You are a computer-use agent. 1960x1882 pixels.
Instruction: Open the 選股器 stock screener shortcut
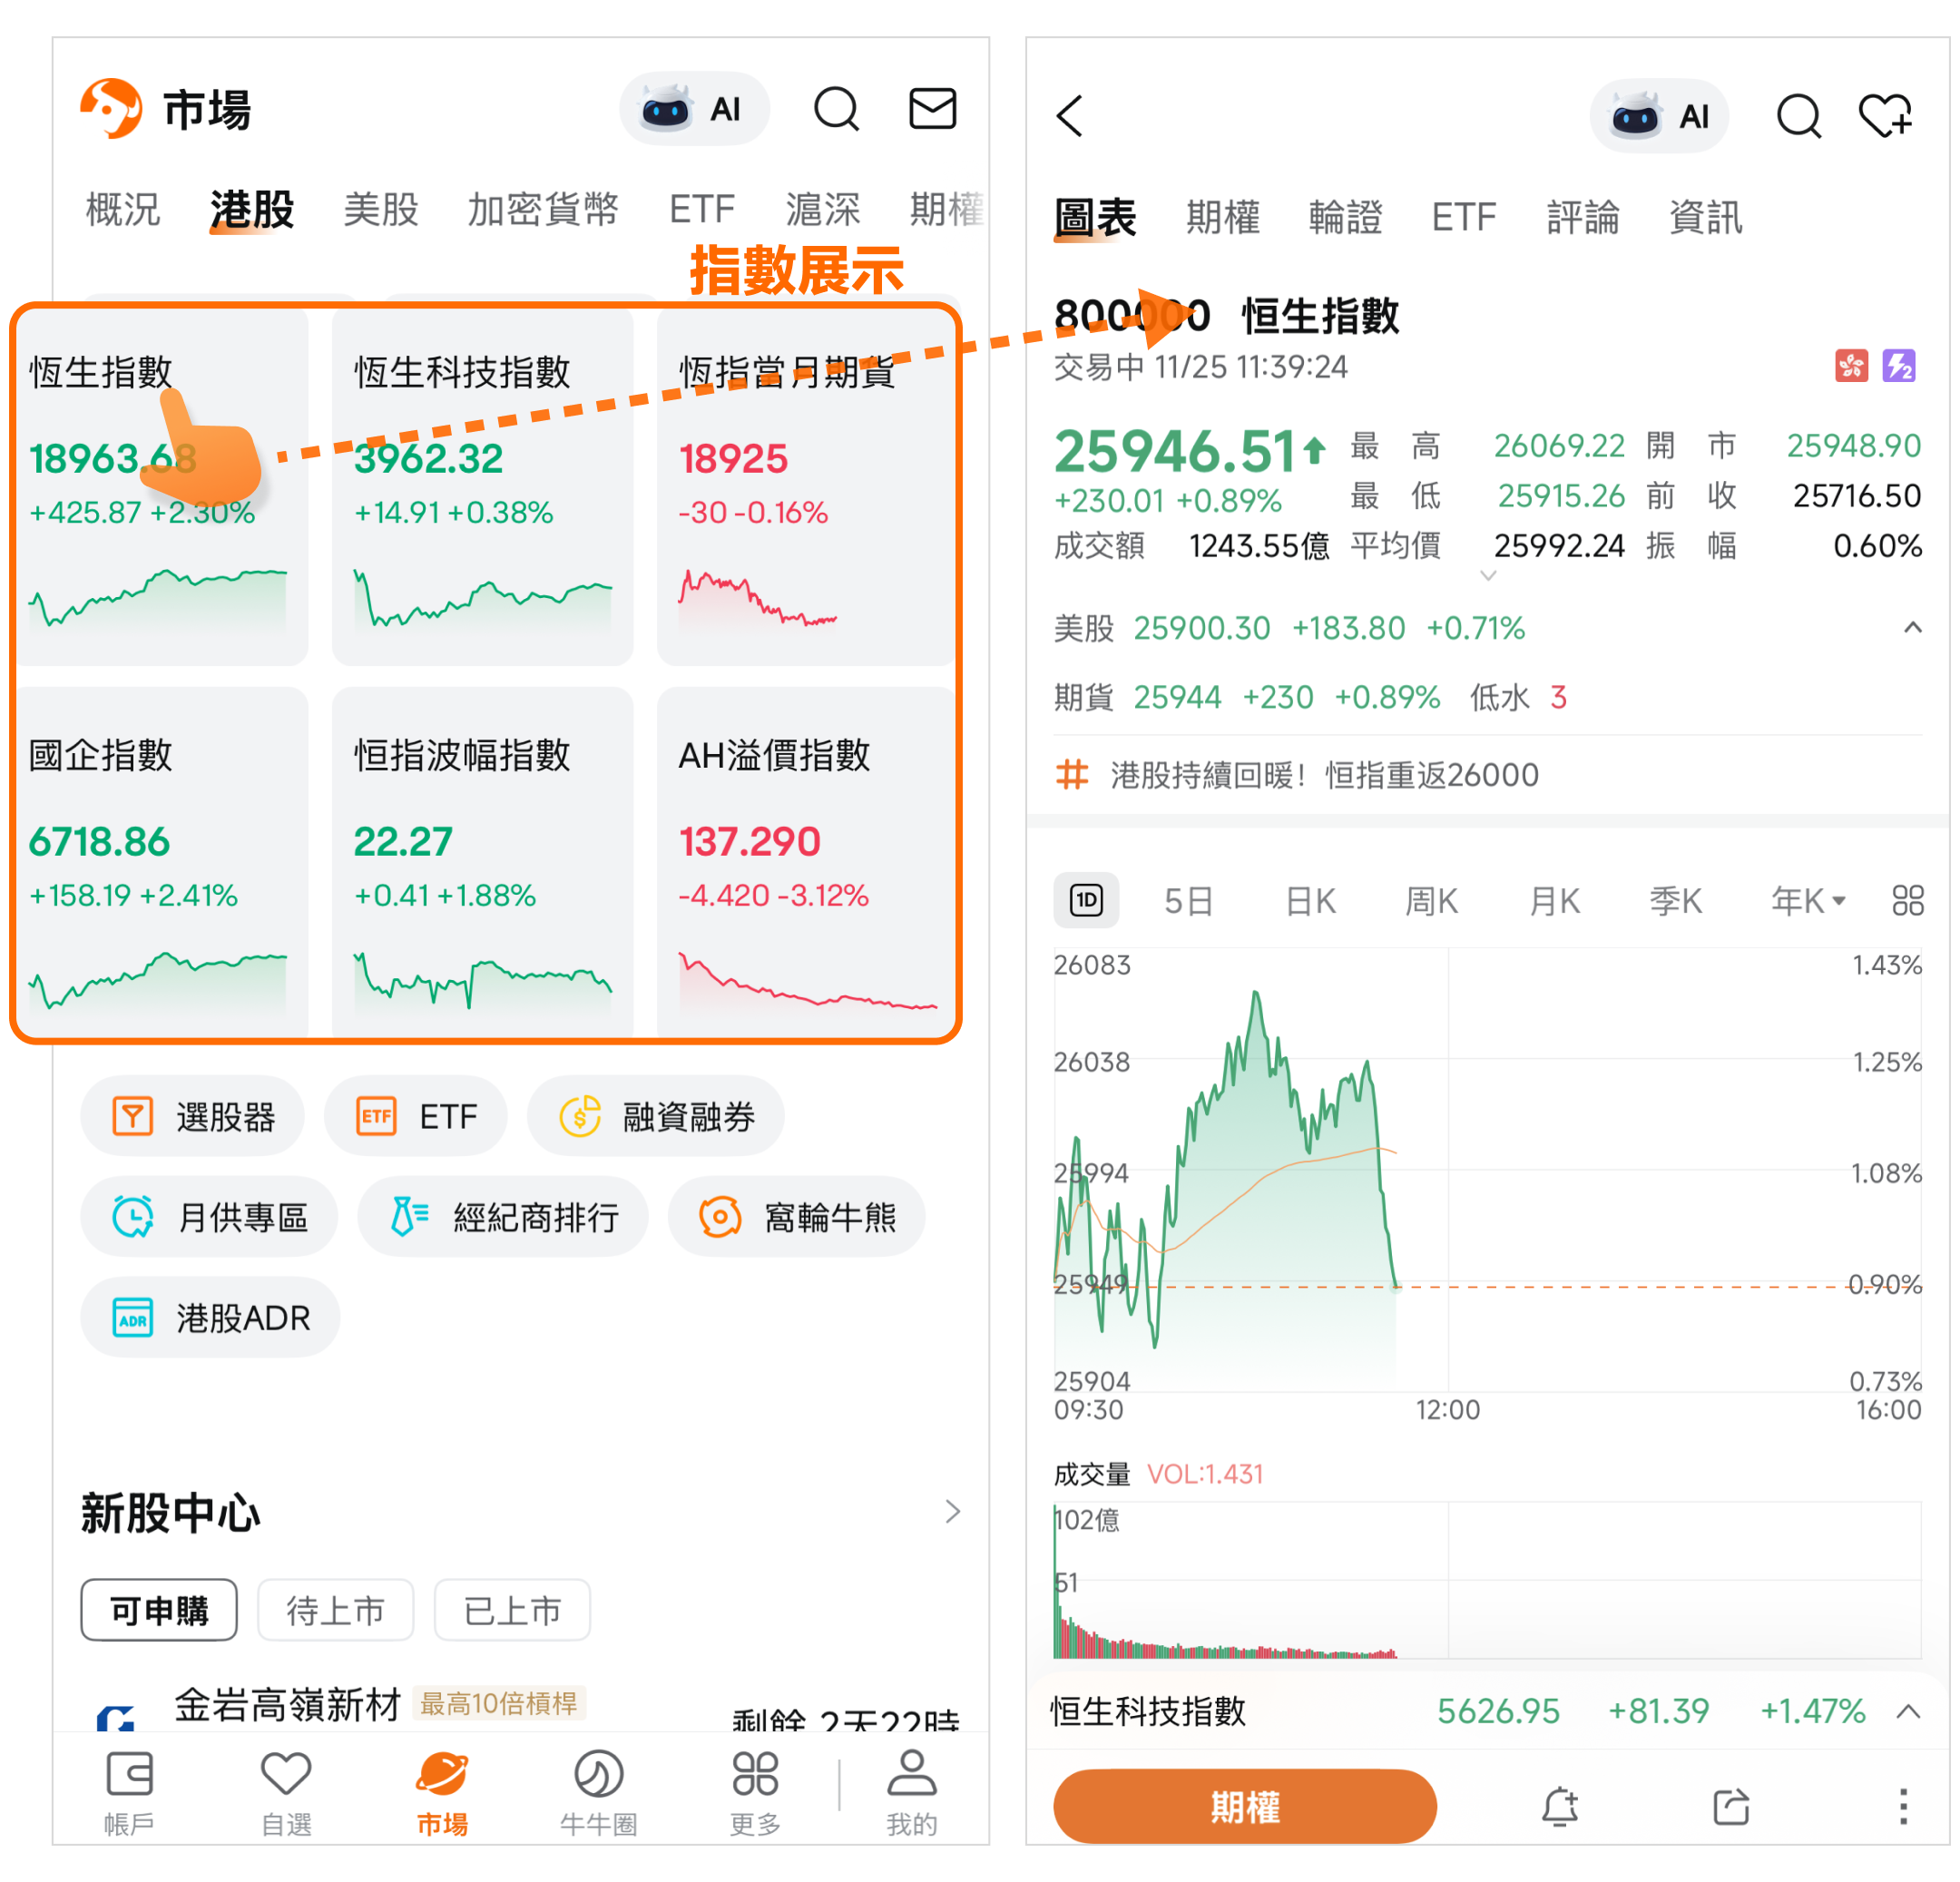point(193,1116)
